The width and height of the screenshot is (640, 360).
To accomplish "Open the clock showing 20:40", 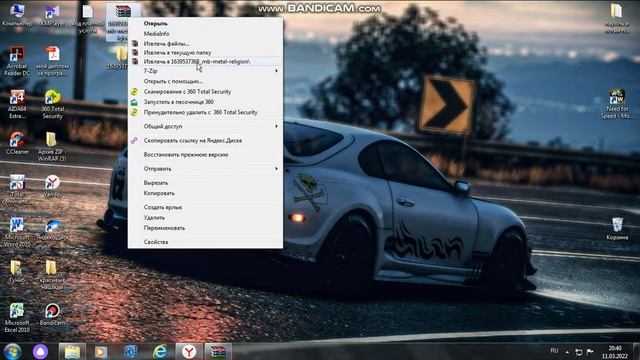I will click(x=615, y=352).
